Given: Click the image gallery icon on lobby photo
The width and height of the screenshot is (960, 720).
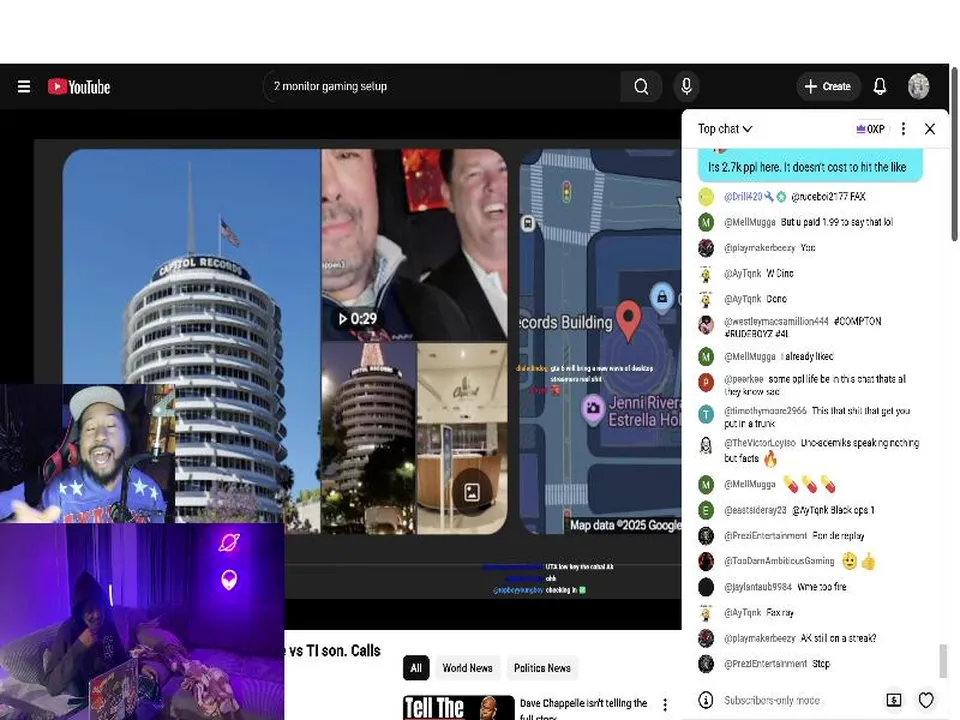Looking at the screenshot, I should pos(471,492).
